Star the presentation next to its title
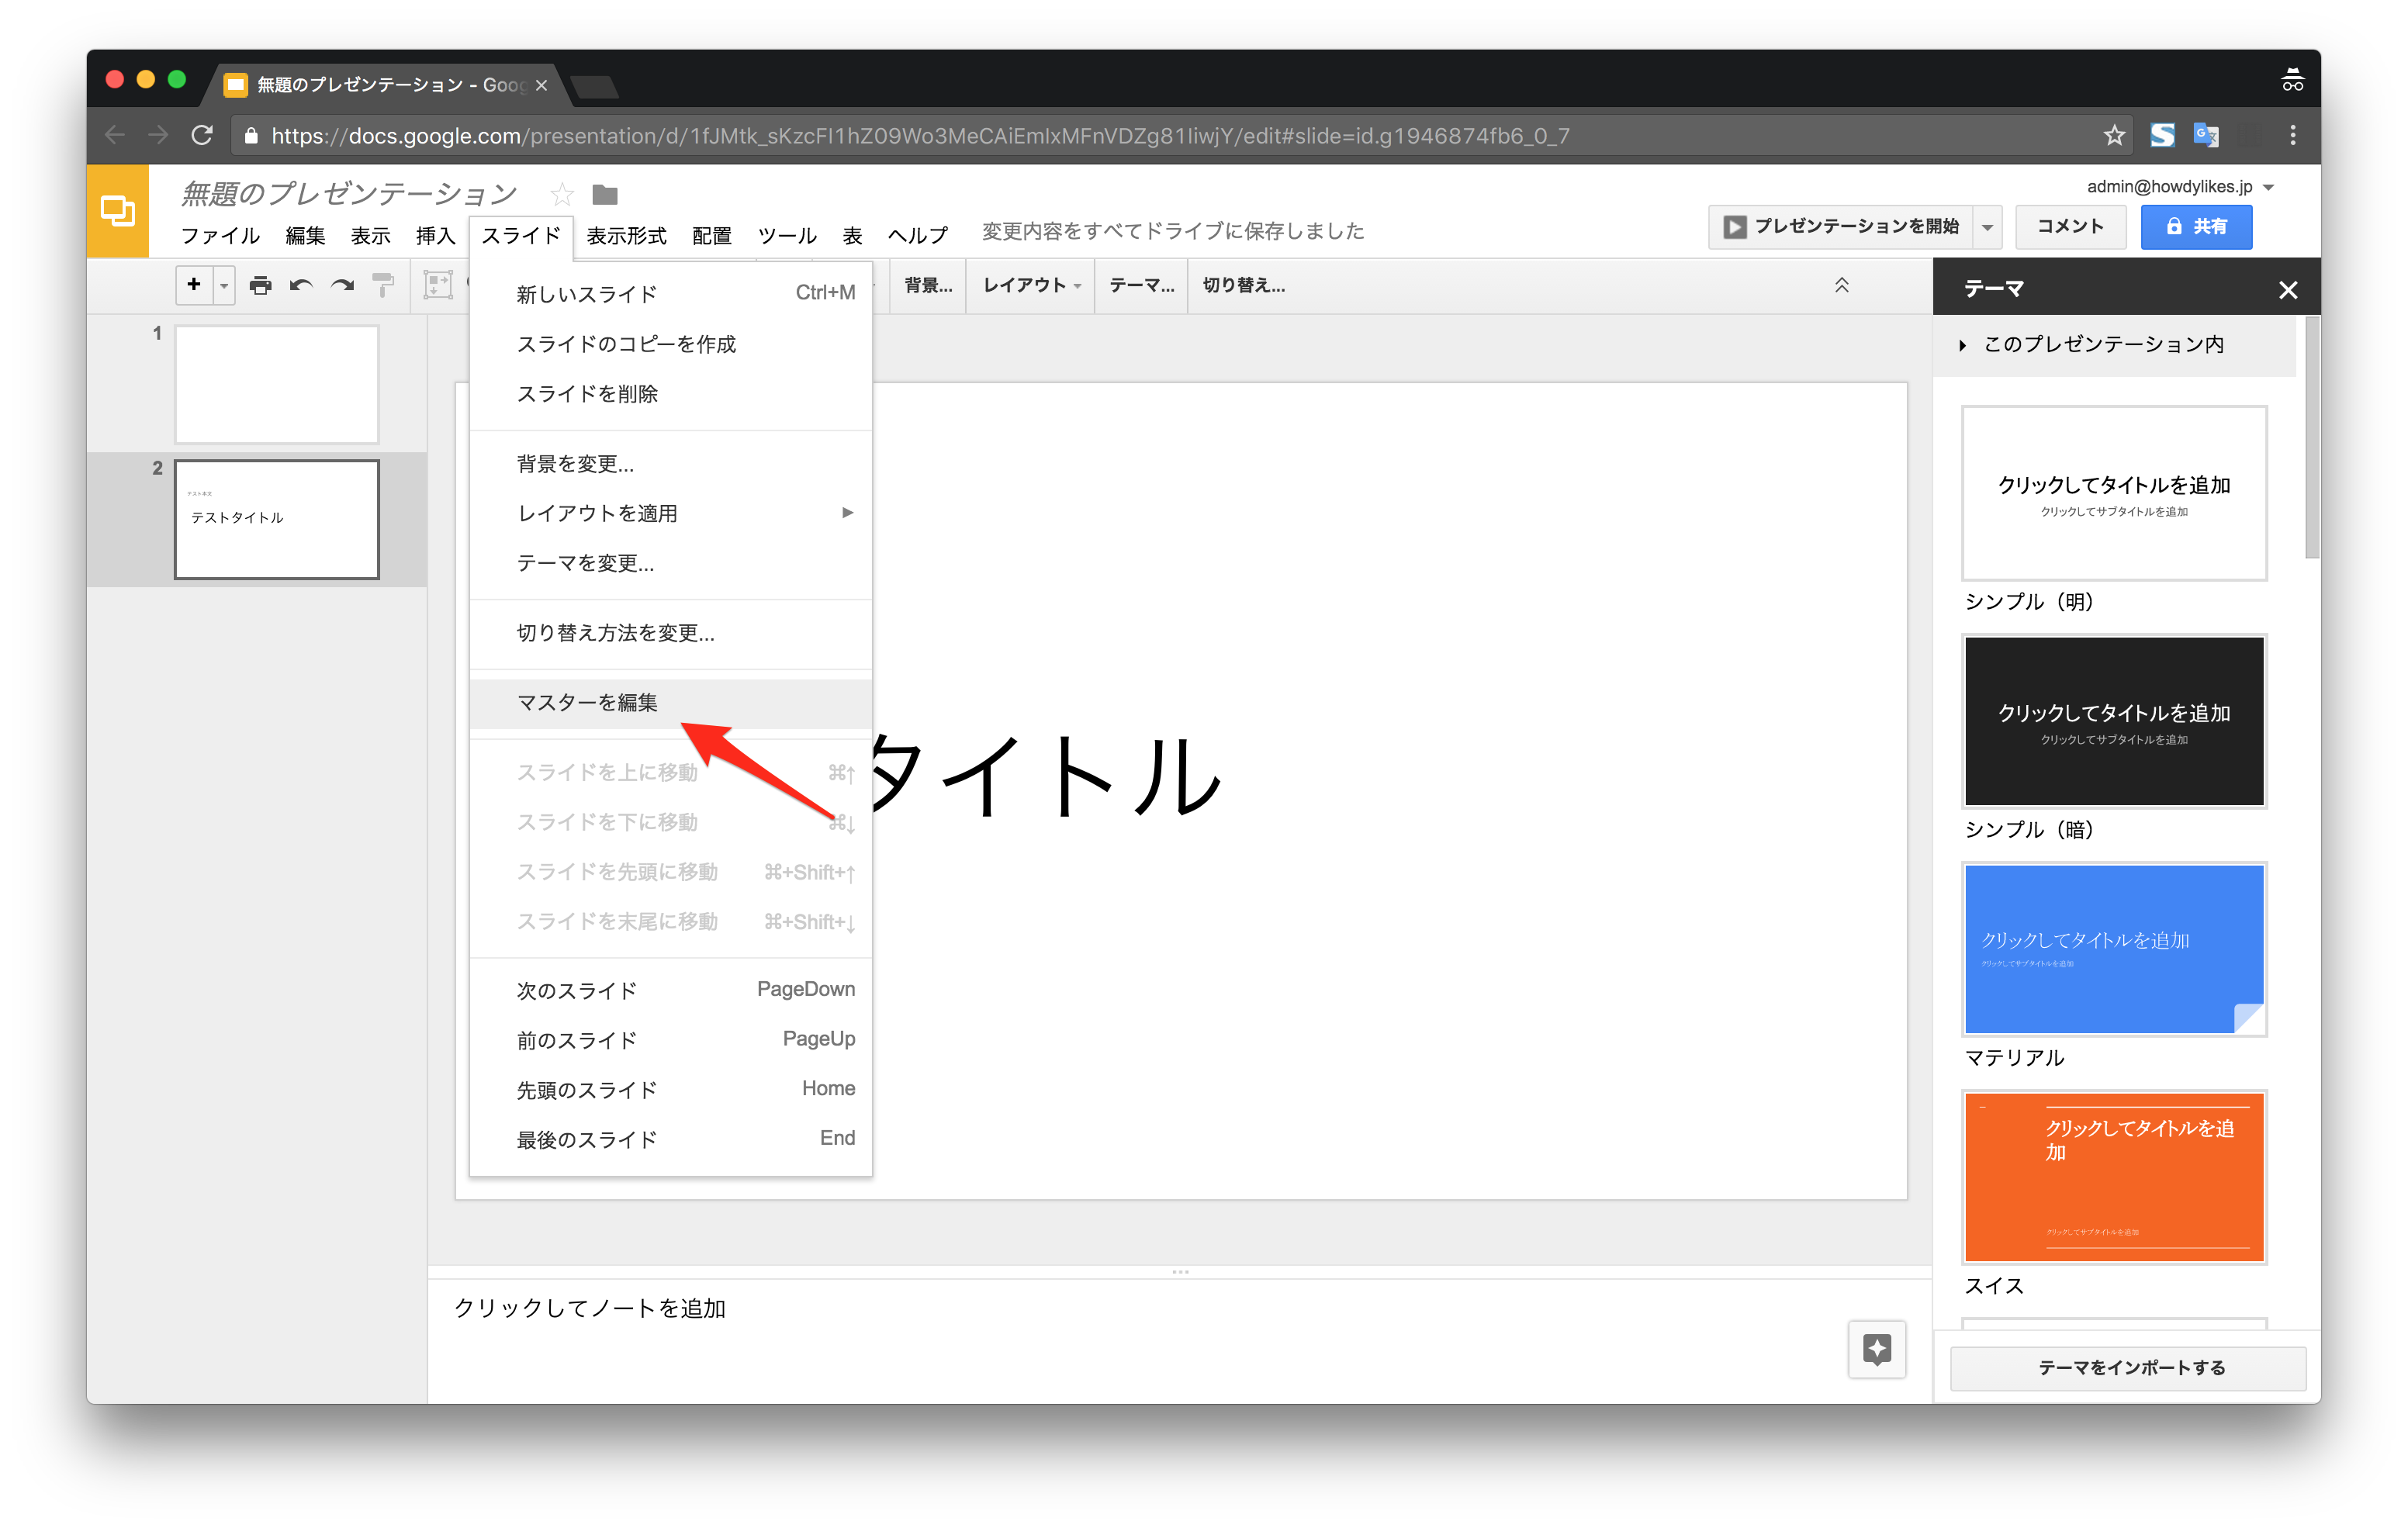 pos(560,194)
